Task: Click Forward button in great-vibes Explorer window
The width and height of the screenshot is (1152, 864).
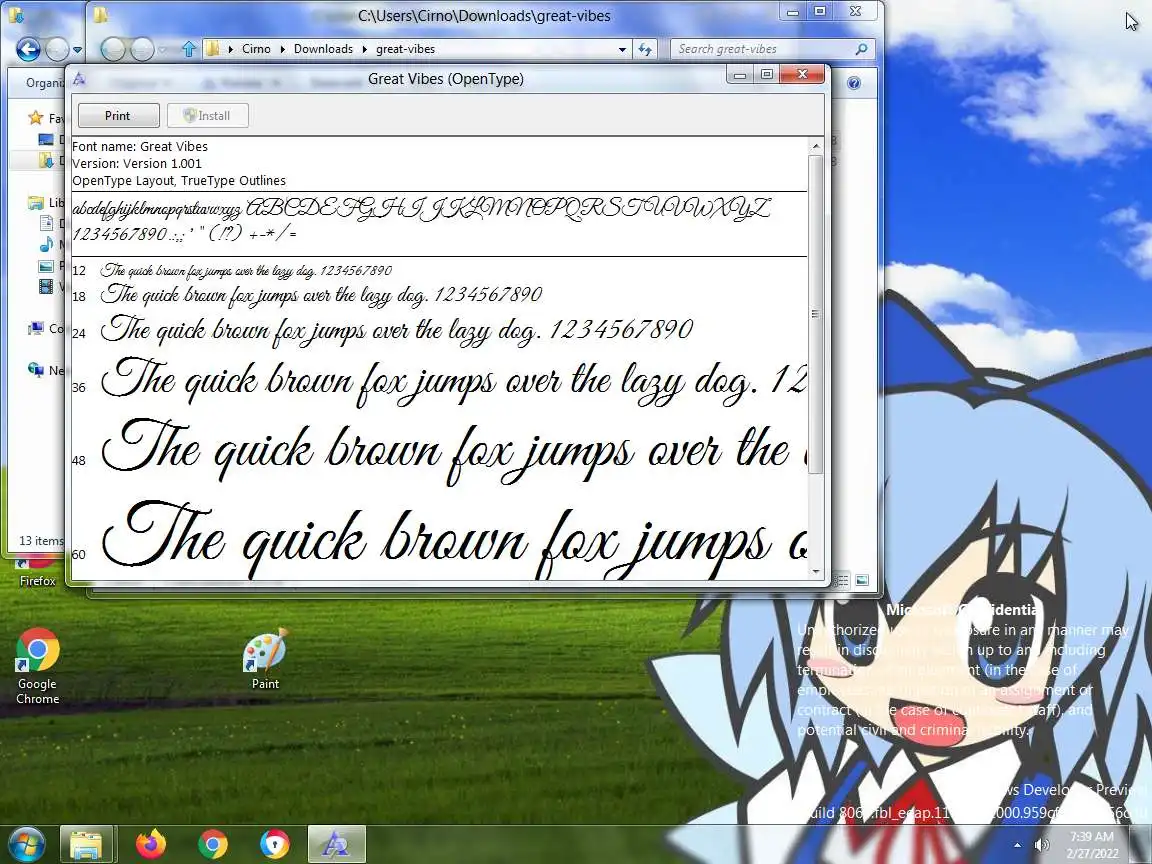Action: pos(142,49)
